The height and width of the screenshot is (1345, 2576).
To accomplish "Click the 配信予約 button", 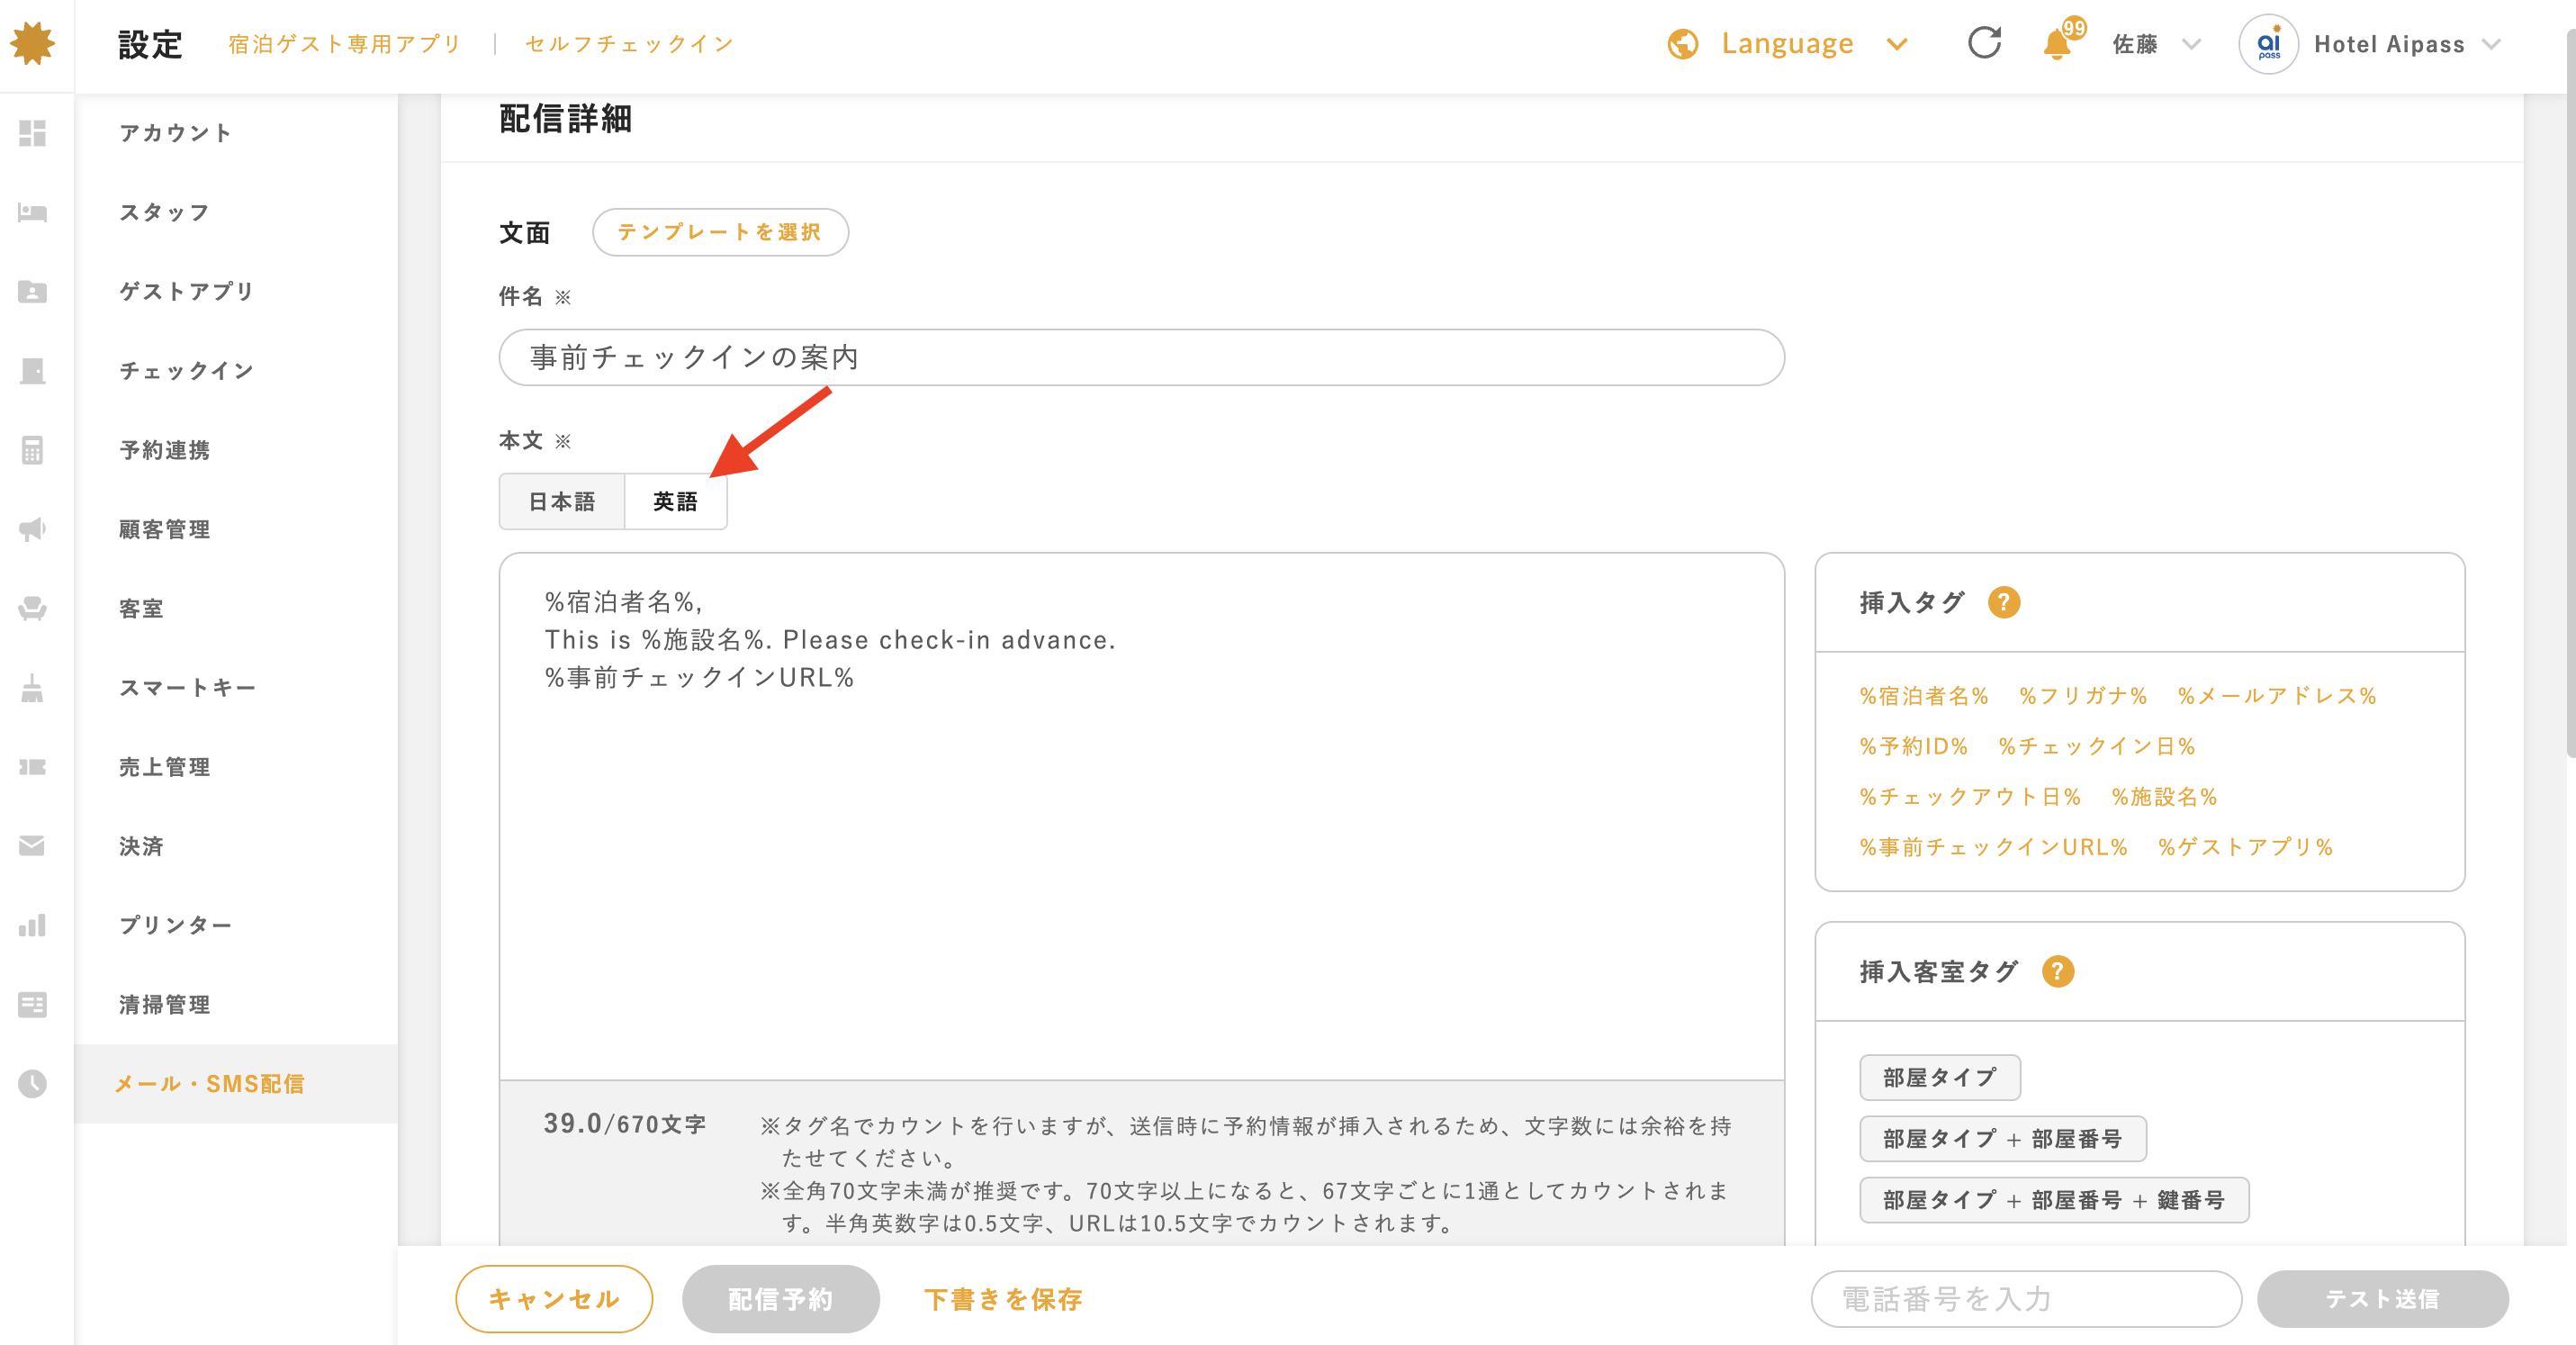I will (x=780, y=1298).
